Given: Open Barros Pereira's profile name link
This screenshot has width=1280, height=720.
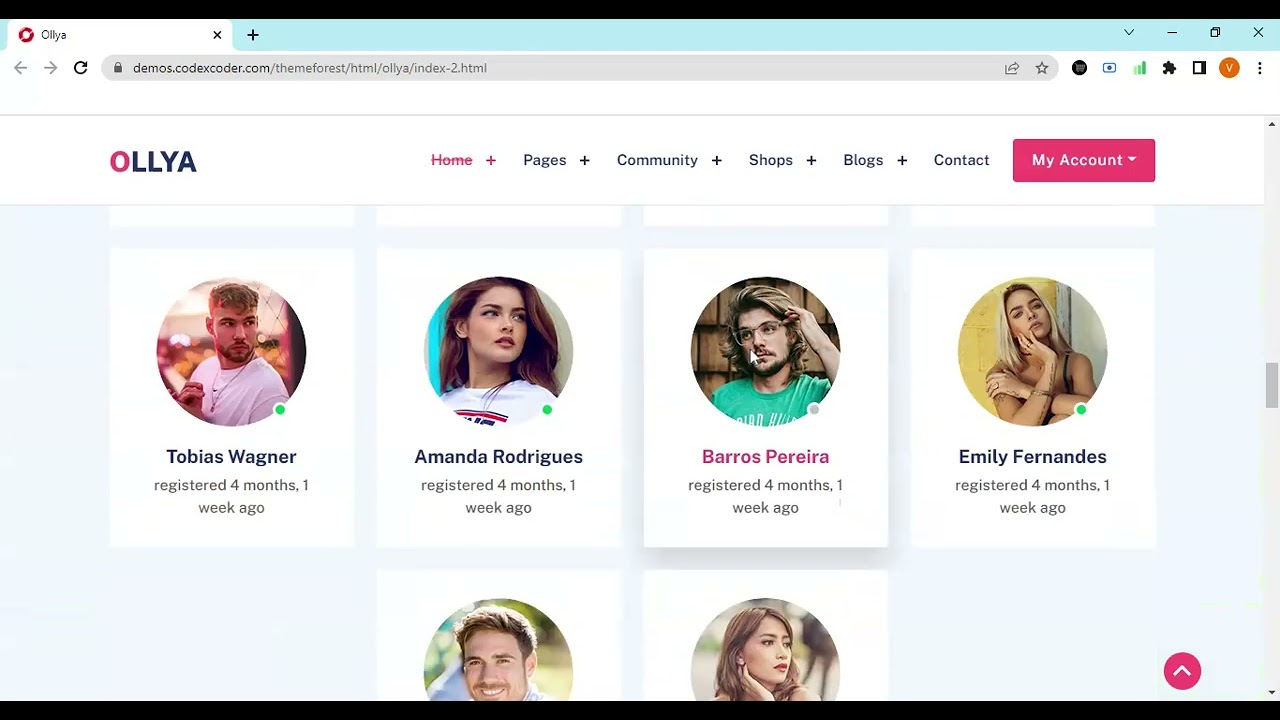Looking at the screenshot, I should point(765,456).
